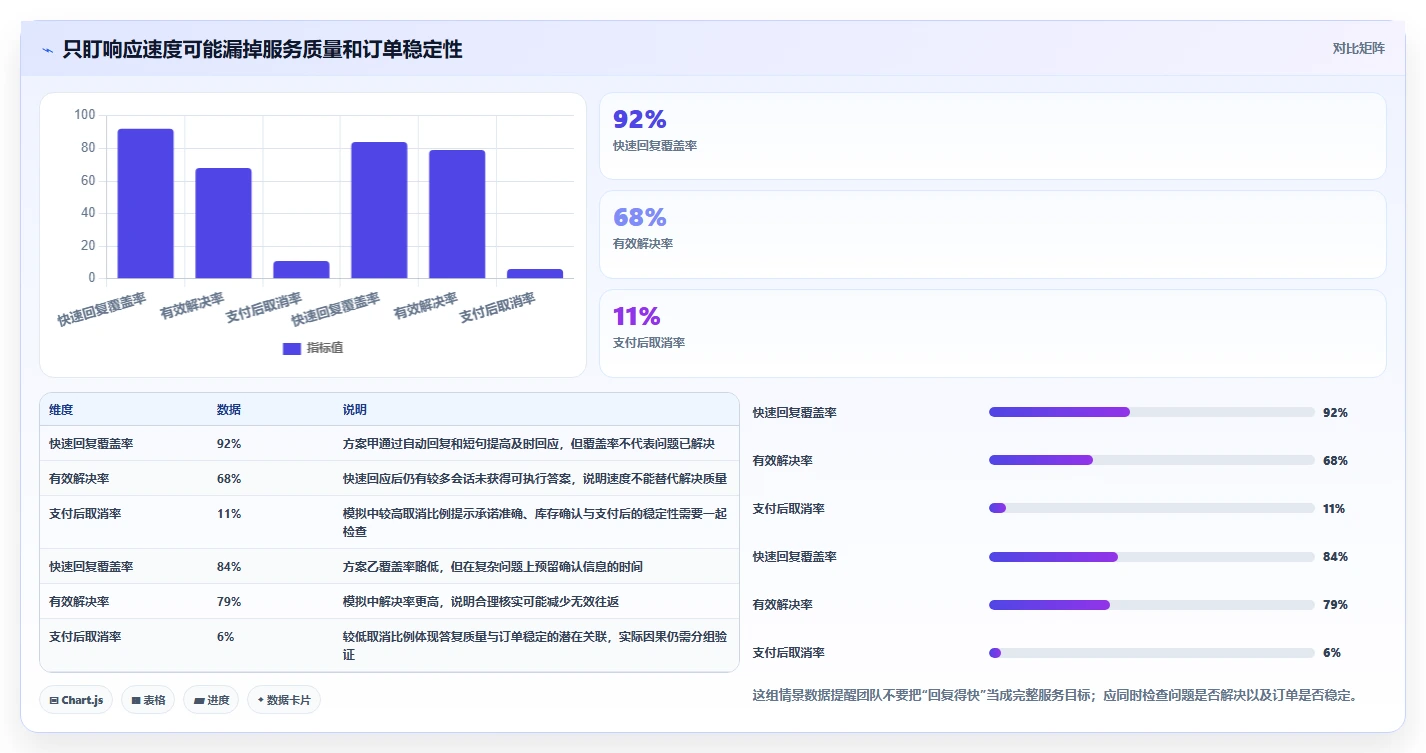Click the chart bar with value 84
This screenshot has height=753, width=1426.
coord(379,210)
